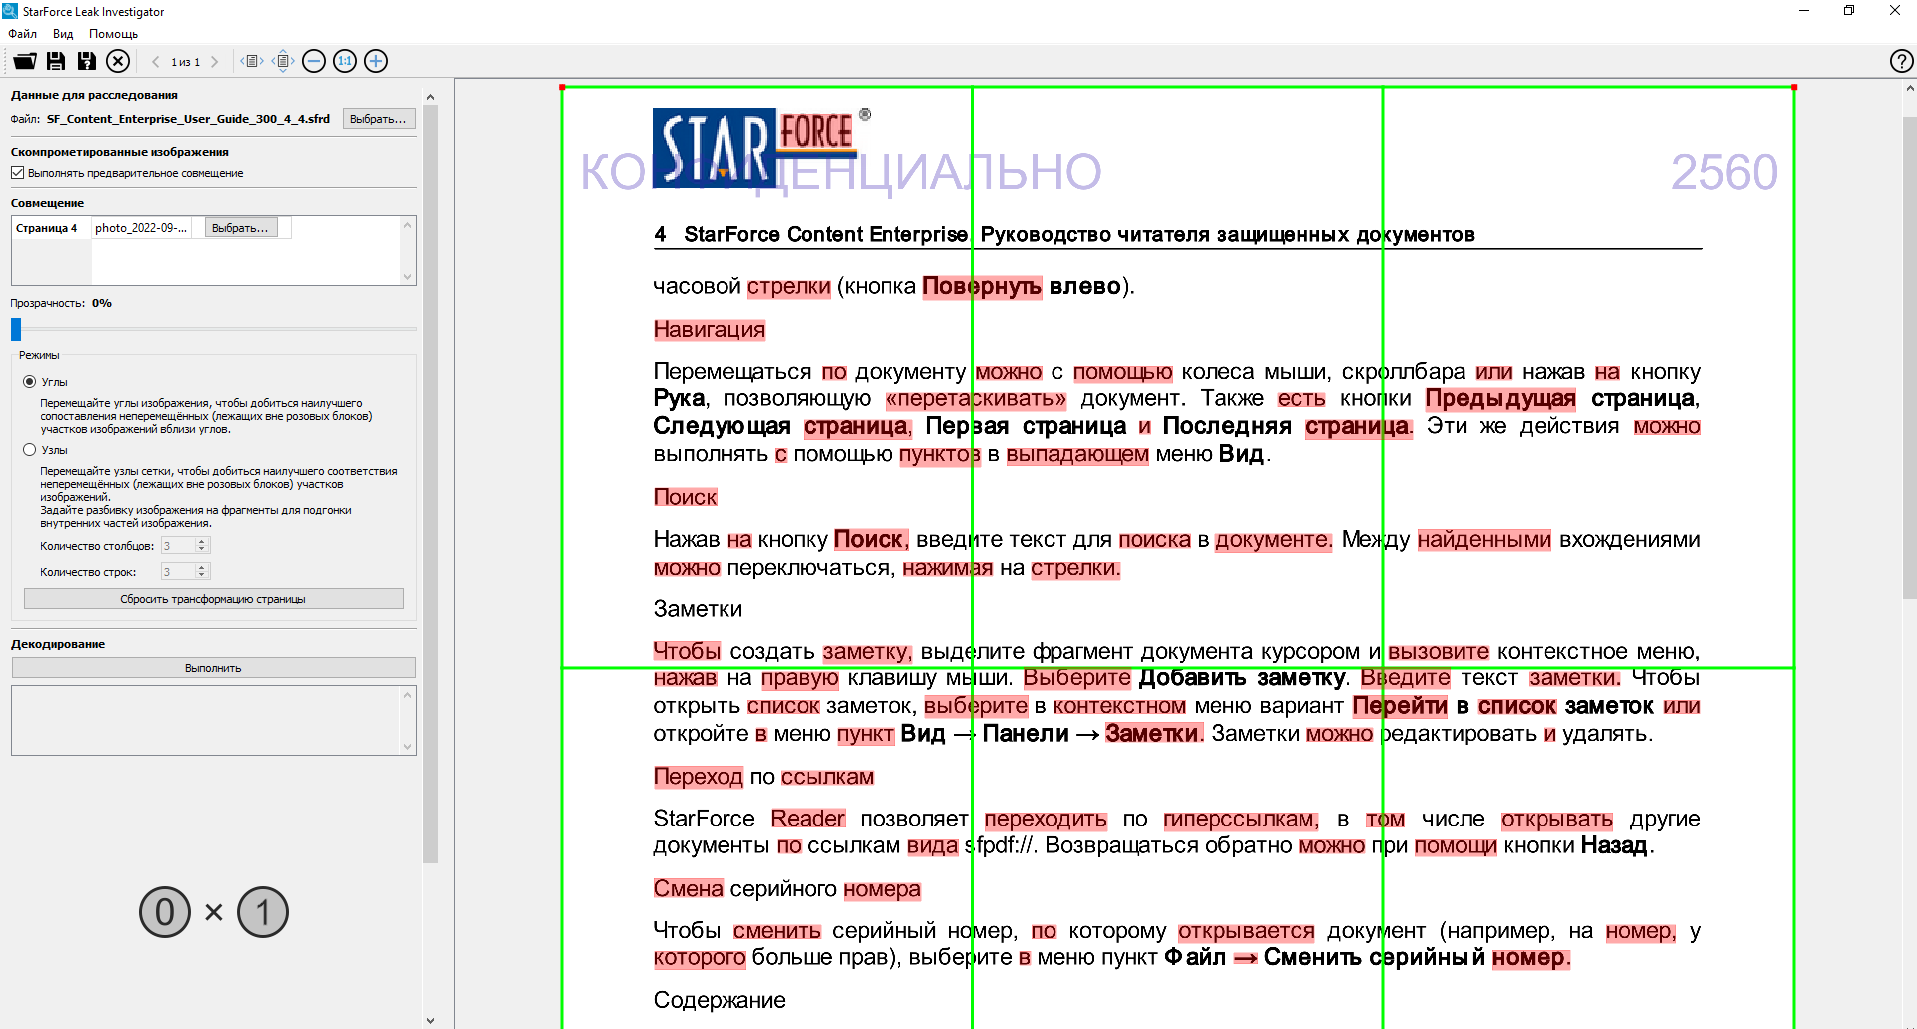Select the Узлы mode radio button

tap(30, 450)
